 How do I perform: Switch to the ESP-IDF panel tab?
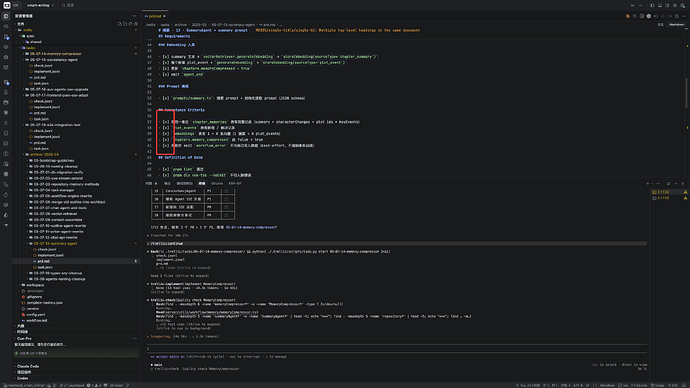coord(235,183)
